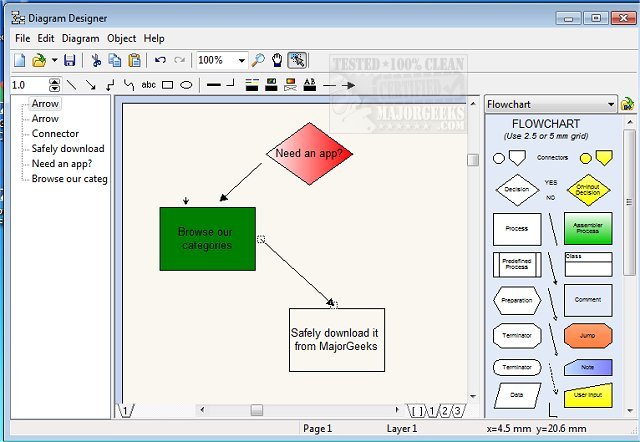
Task: Pick the Preparation hexagon template
Action: 517,300
